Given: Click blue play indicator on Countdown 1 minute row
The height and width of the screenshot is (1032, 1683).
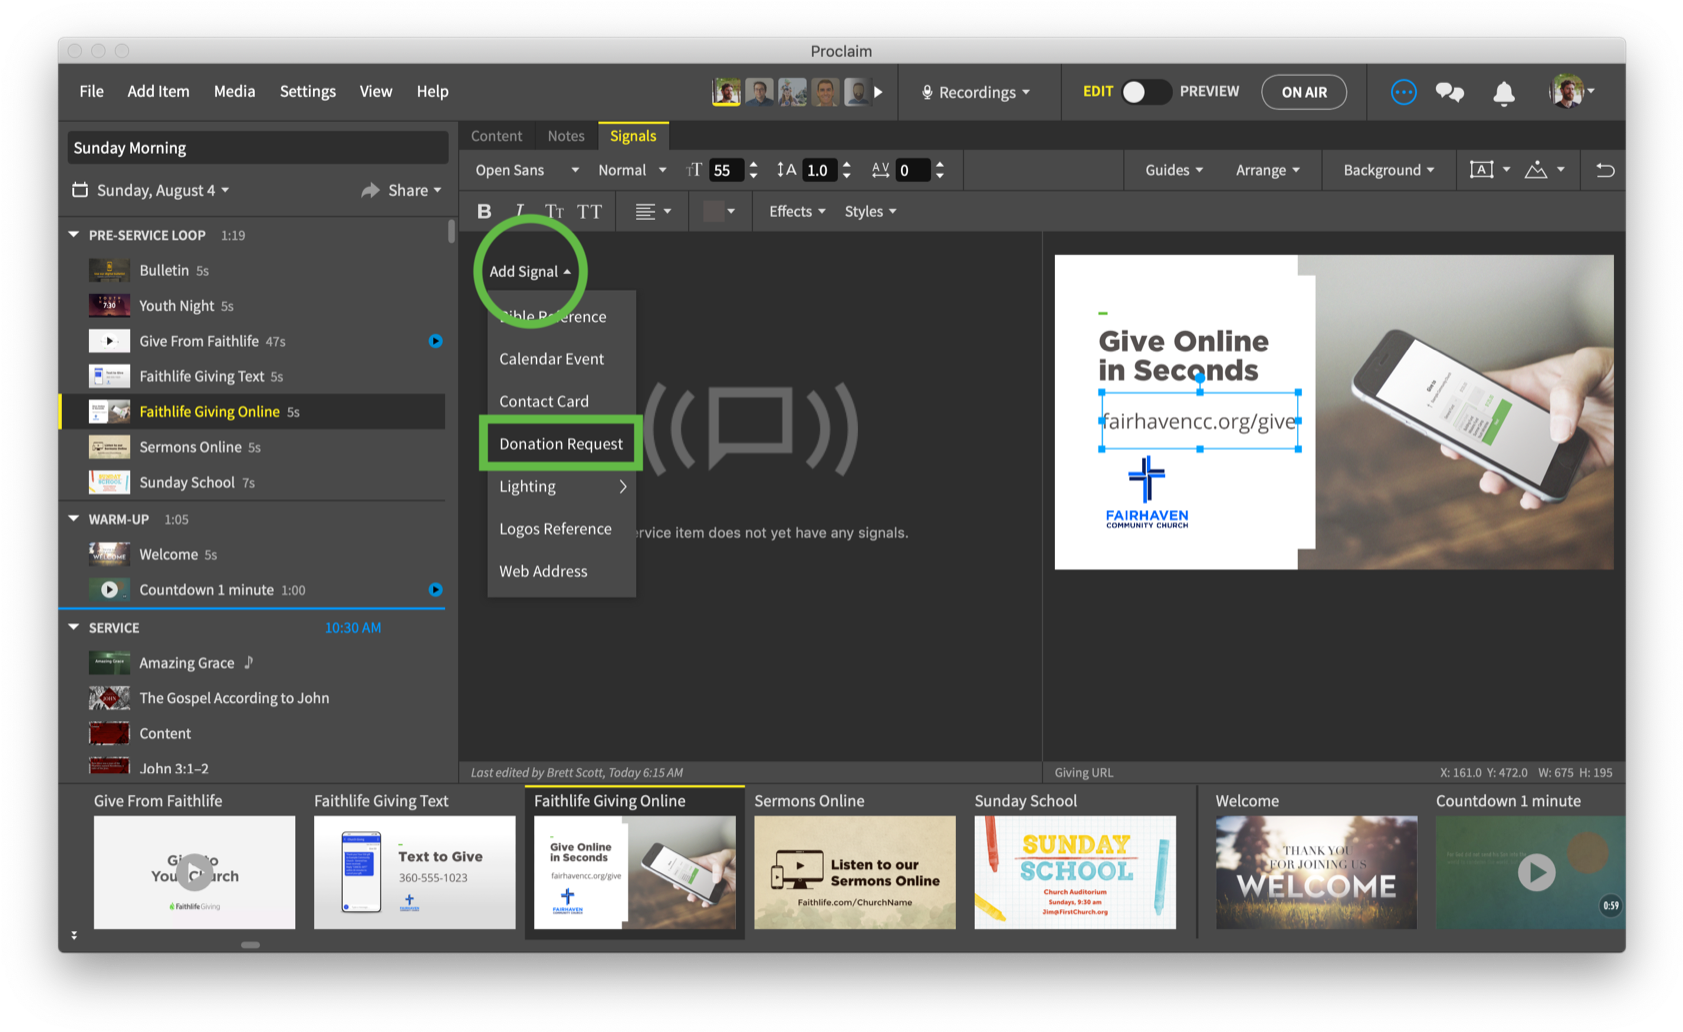Looking at the screenshot, I should [x=435, y=590].
